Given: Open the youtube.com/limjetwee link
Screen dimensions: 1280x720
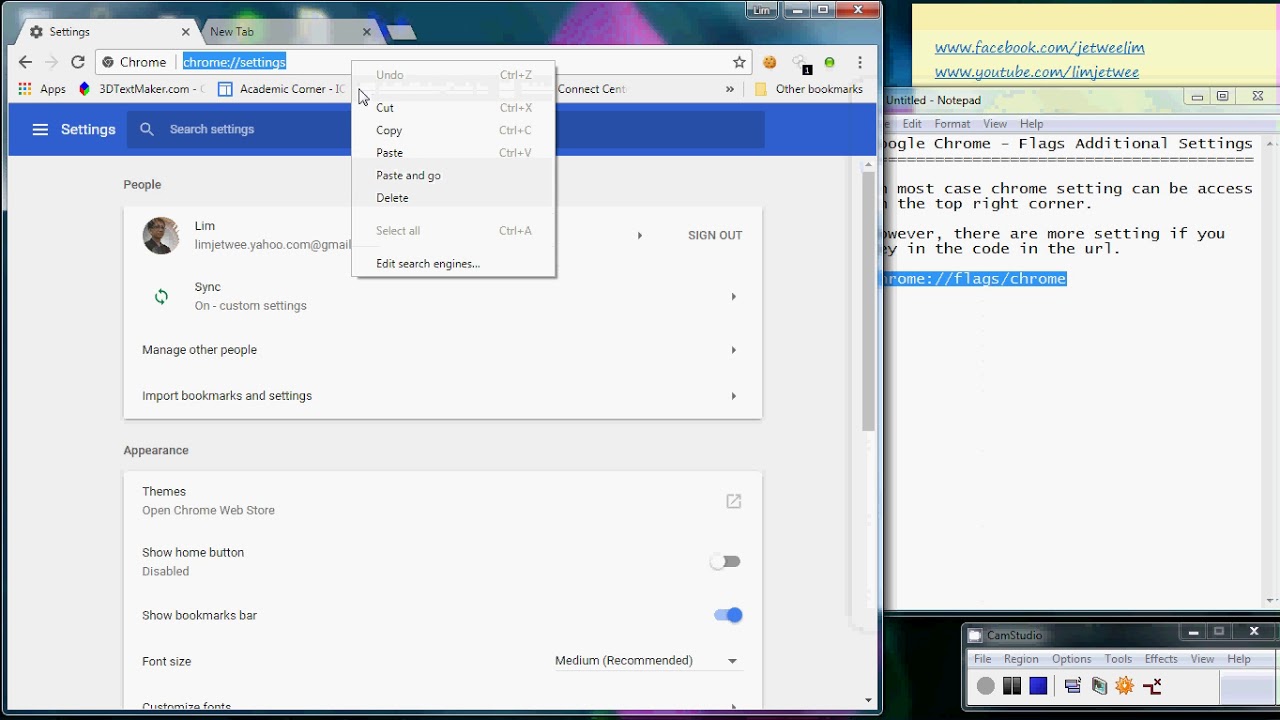Looking at the screenshot, I should click(1037, 72).
